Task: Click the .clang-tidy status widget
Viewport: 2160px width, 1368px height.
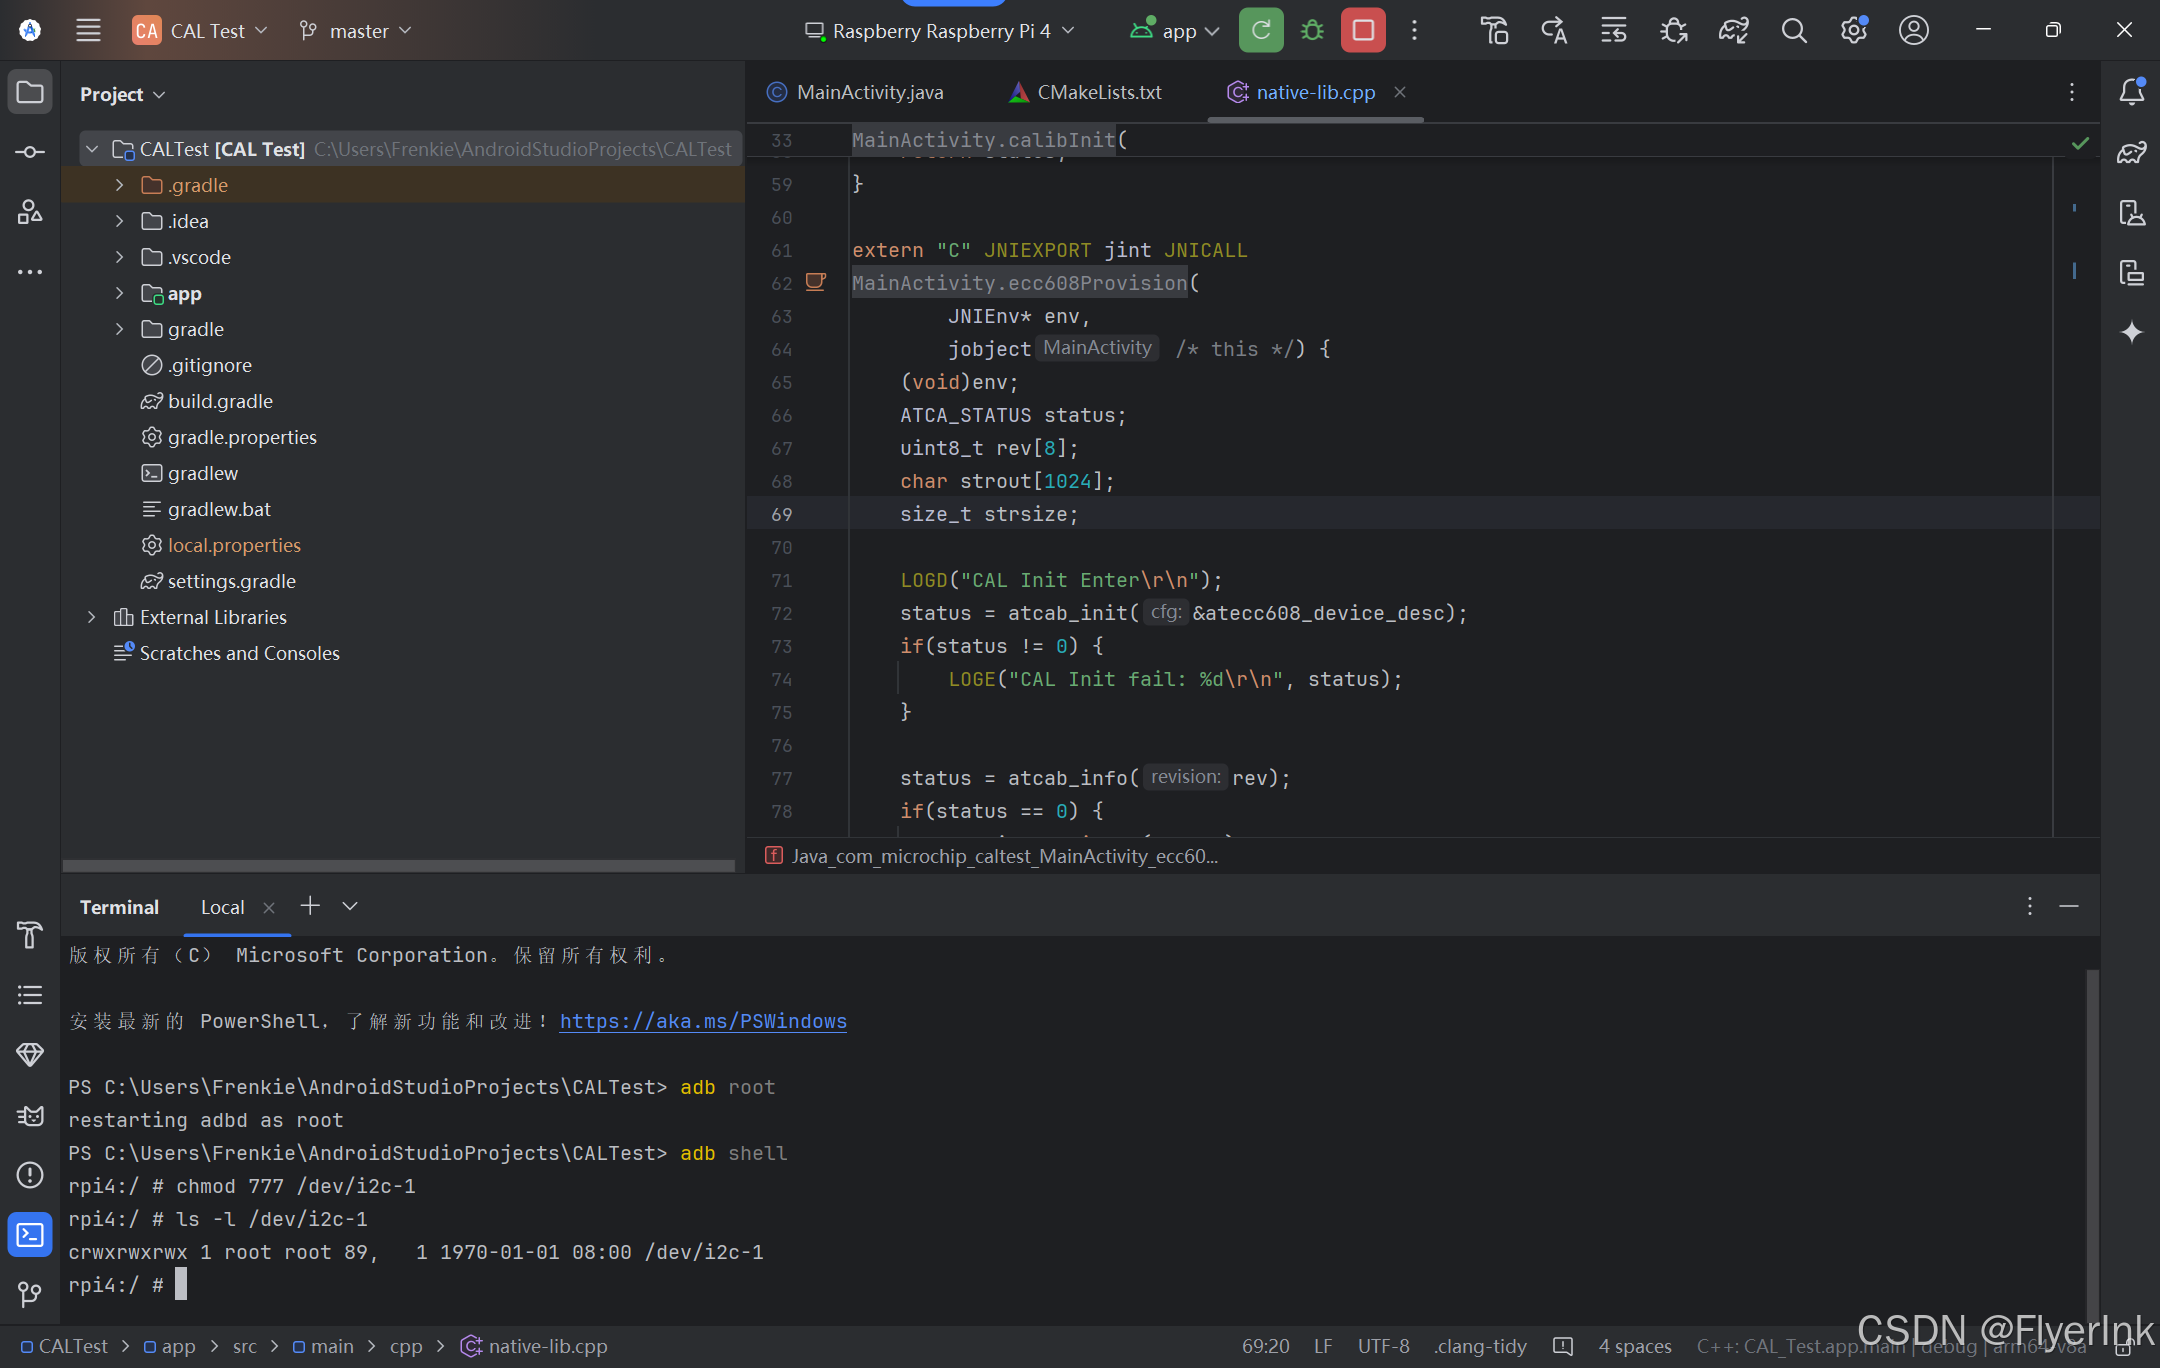Action: pyautogui.click(x=1480, y=1346)
